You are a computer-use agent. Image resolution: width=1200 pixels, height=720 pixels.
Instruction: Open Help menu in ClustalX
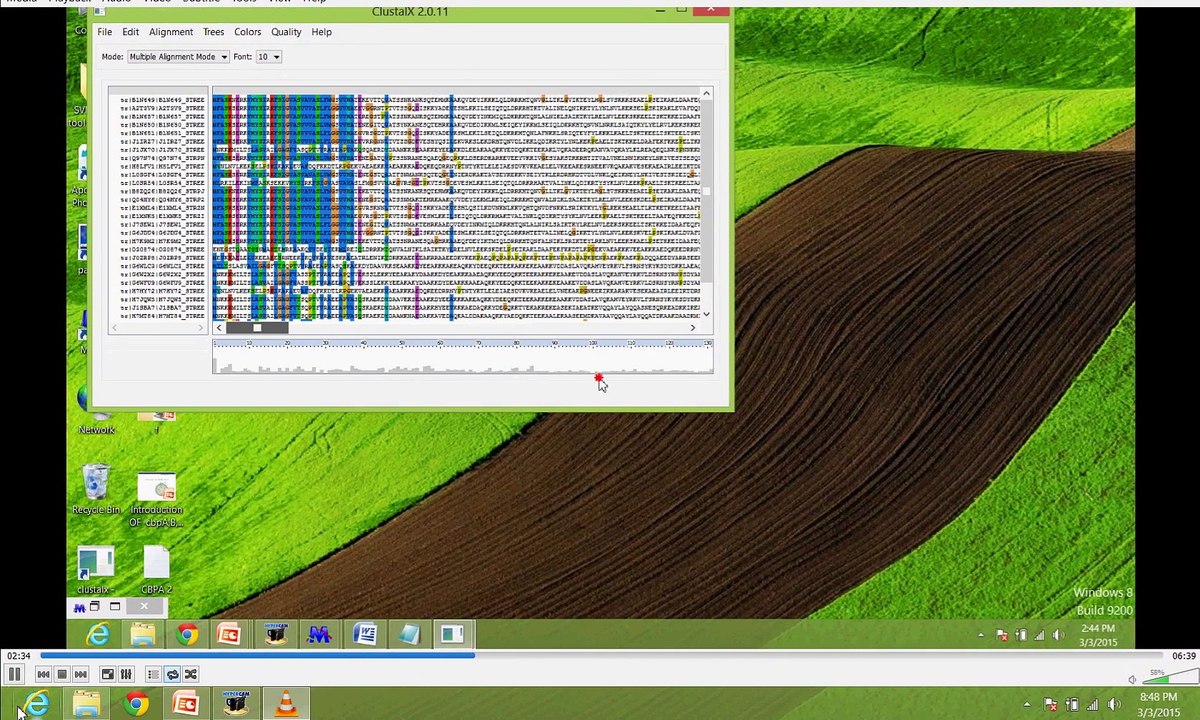pyautogui.click(x=321, y=32)
